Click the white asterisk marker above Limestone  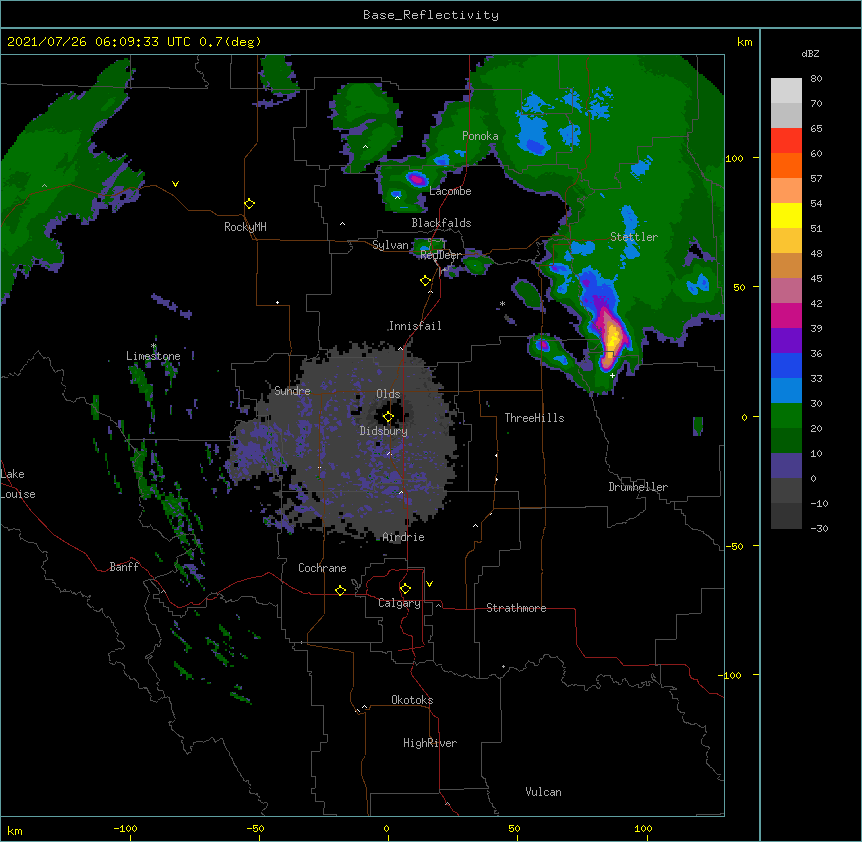[x=154, y=346]
